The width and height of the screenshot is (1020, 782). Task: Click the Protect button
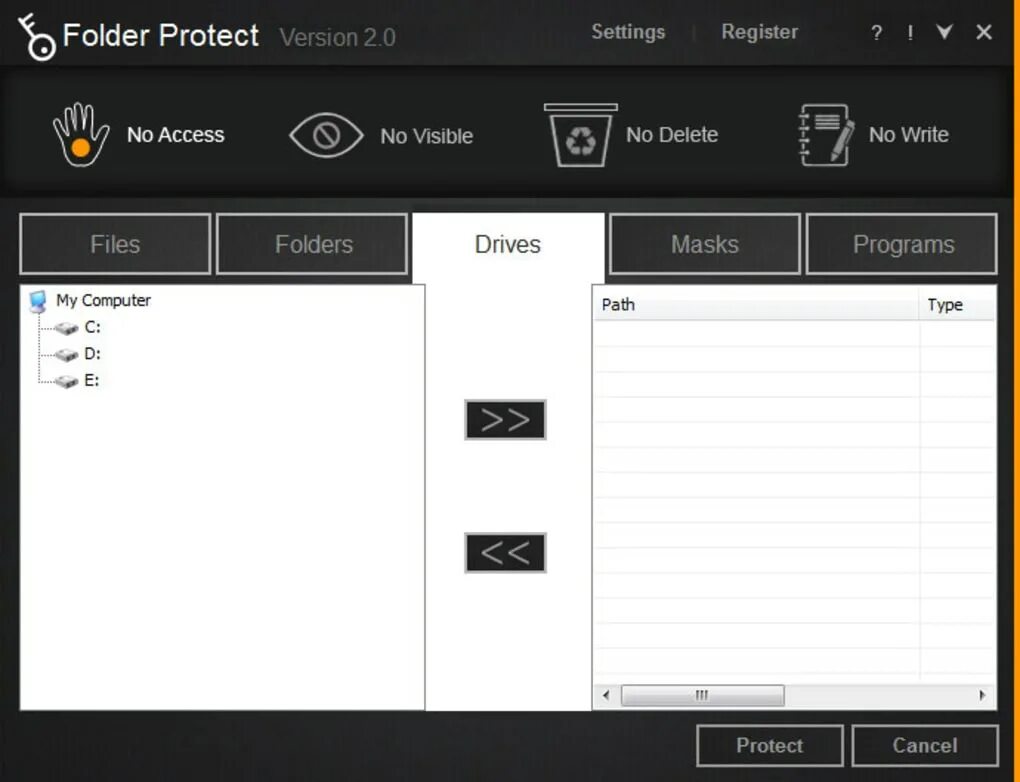click(x=770, y=746)
